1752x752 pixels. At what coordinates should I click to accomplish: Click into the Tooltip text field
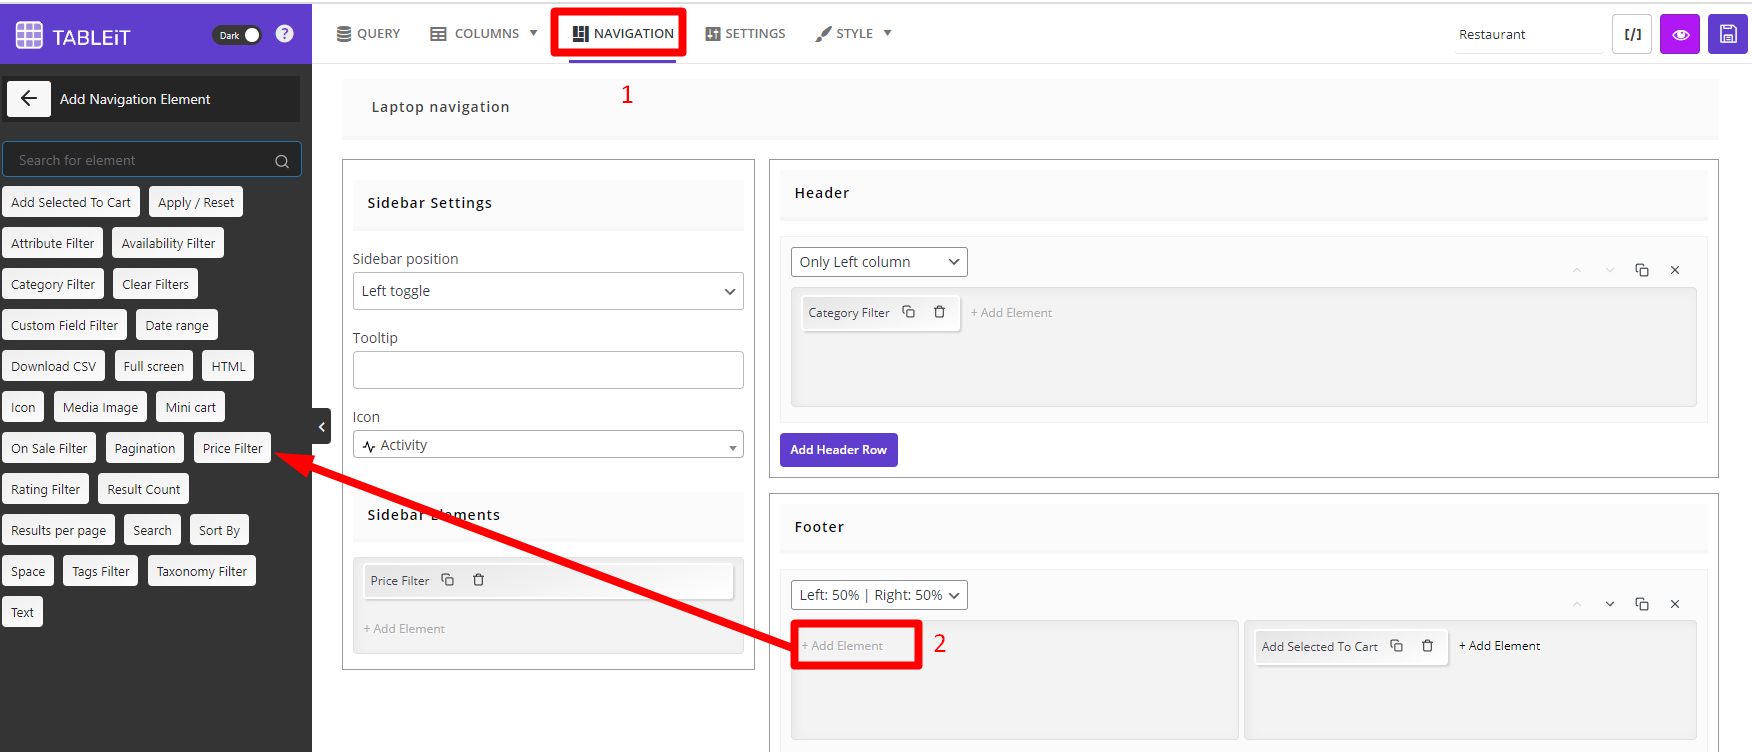tap(548, 370)
